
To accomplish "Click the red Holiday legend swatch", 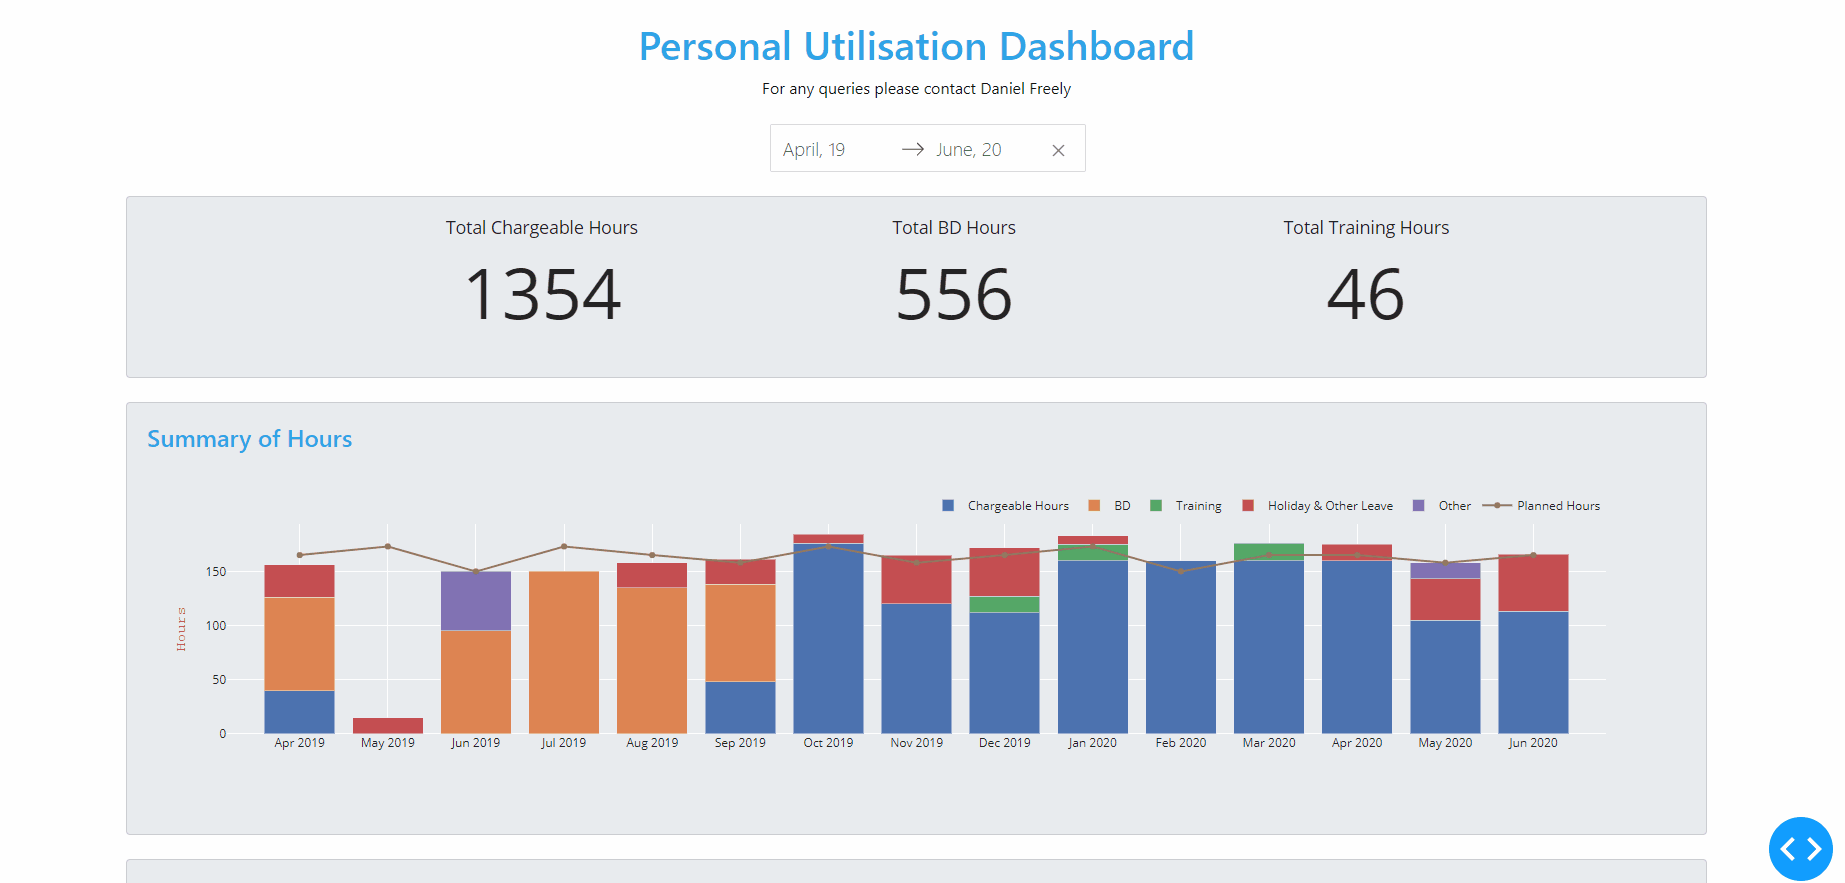I will tap(1248, 506).
